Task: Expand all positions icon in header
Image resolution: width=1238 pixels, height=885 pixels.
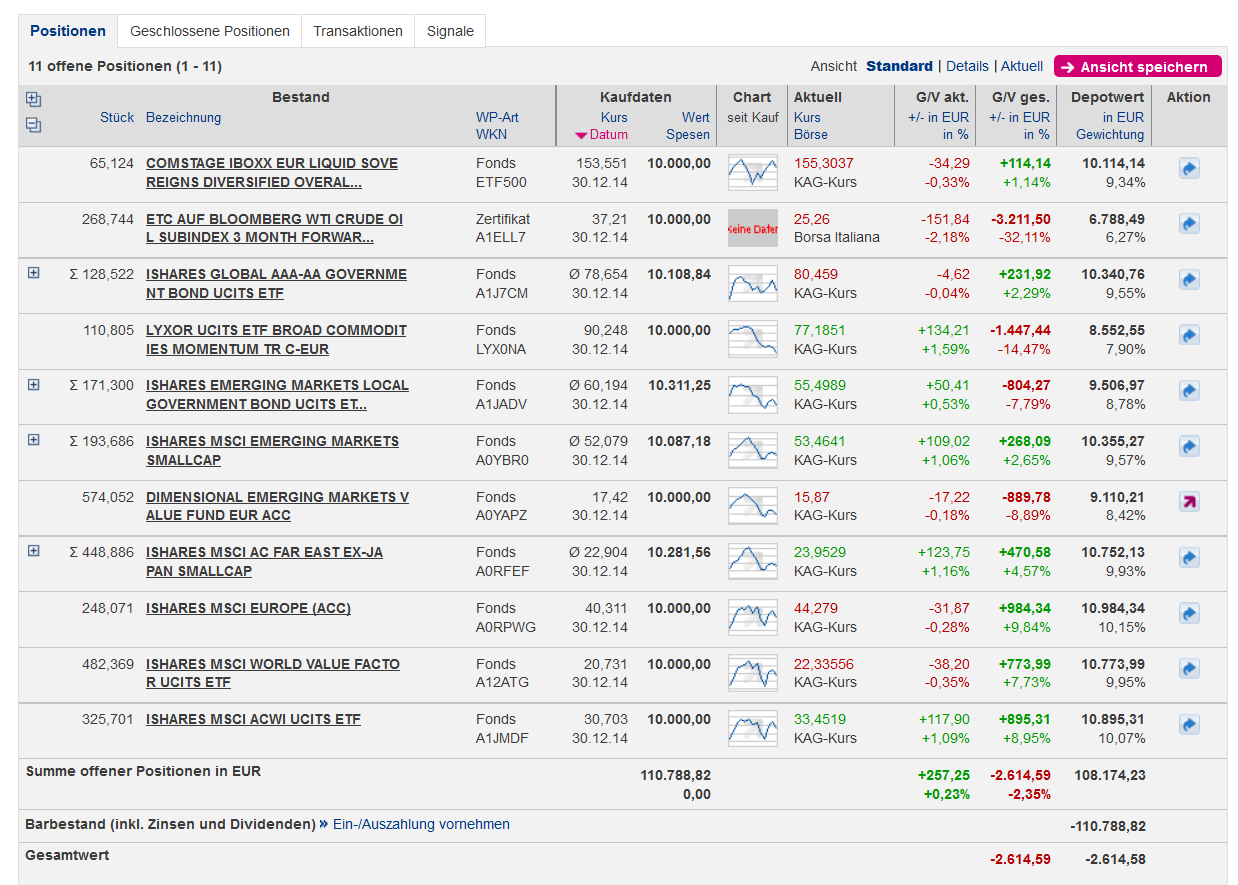Action: (x=34, y=99)
